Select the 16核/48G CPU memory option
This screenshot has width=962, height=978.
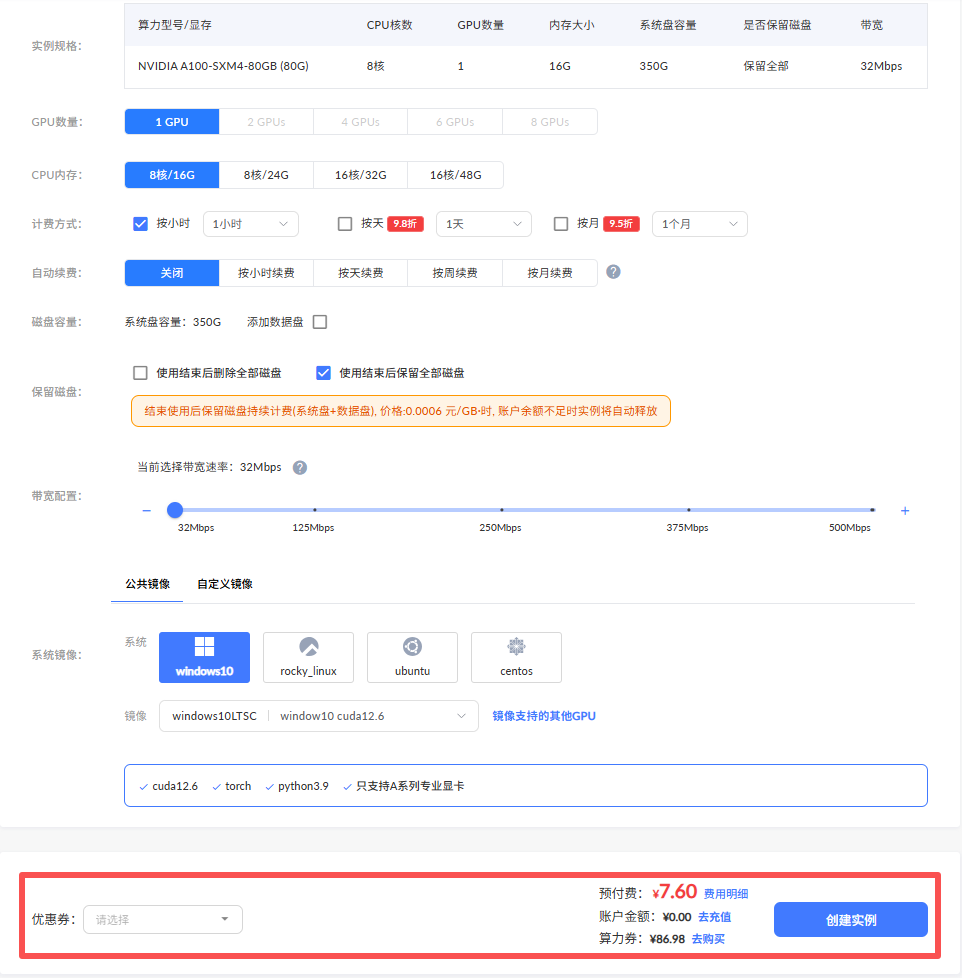pyautogui.click(x=455, y=175)
